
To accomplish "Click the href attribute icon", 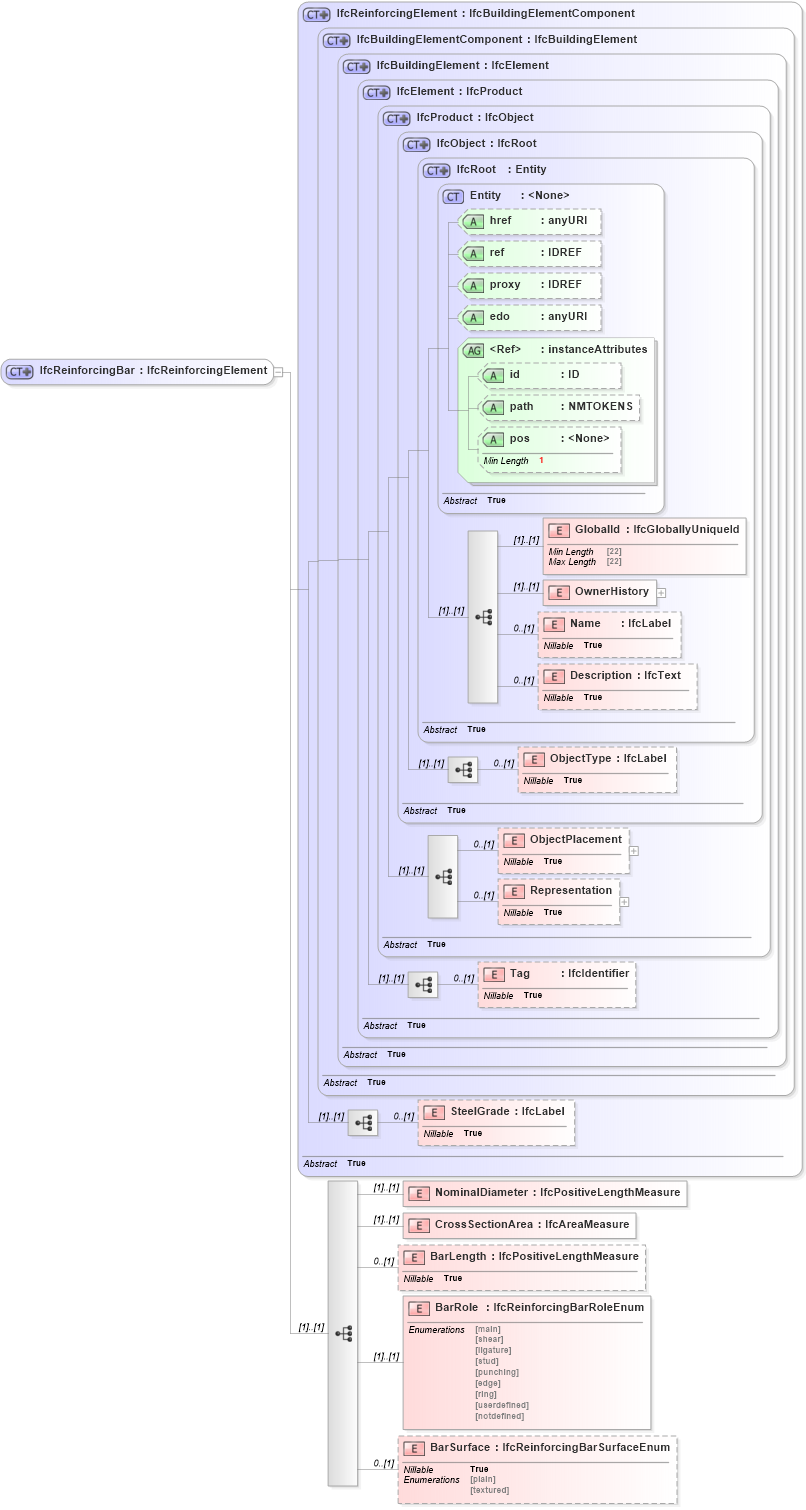I will [x=475, y=221].
